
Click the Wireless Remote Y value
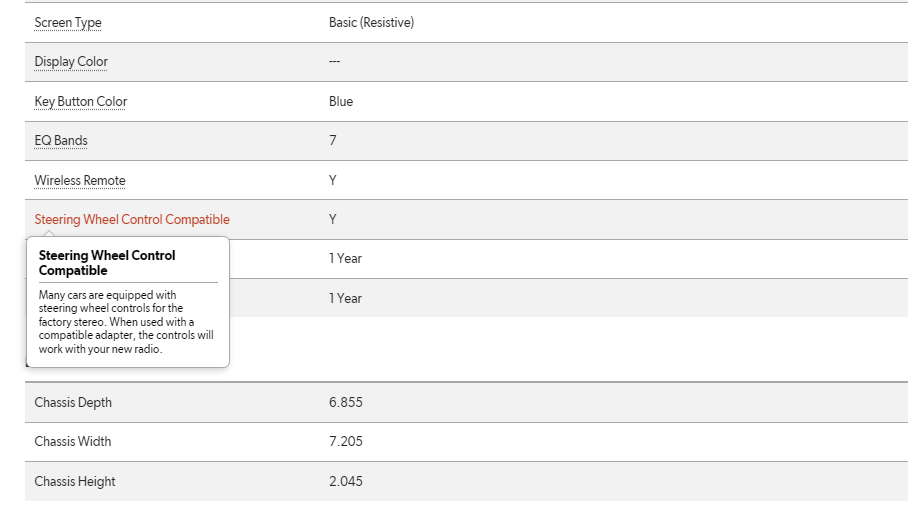pyautogui.click(x=333, y=181)
